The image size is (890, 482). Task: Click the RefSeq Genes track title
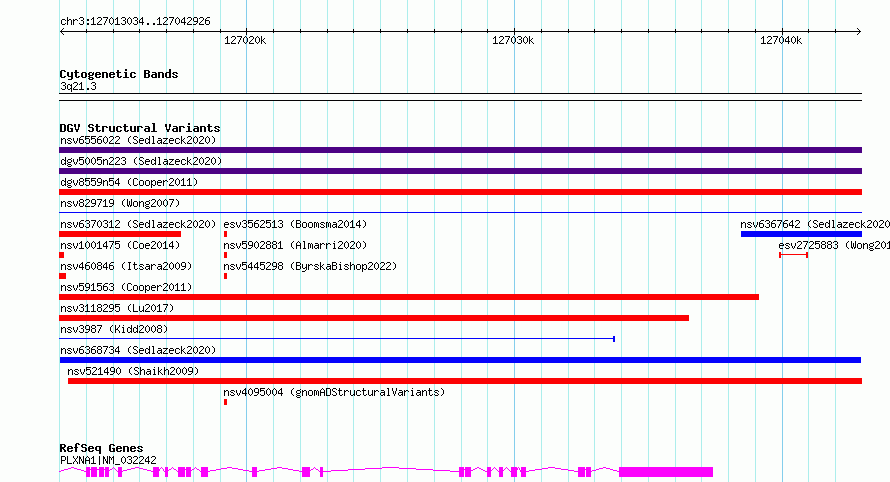[101, 448]
